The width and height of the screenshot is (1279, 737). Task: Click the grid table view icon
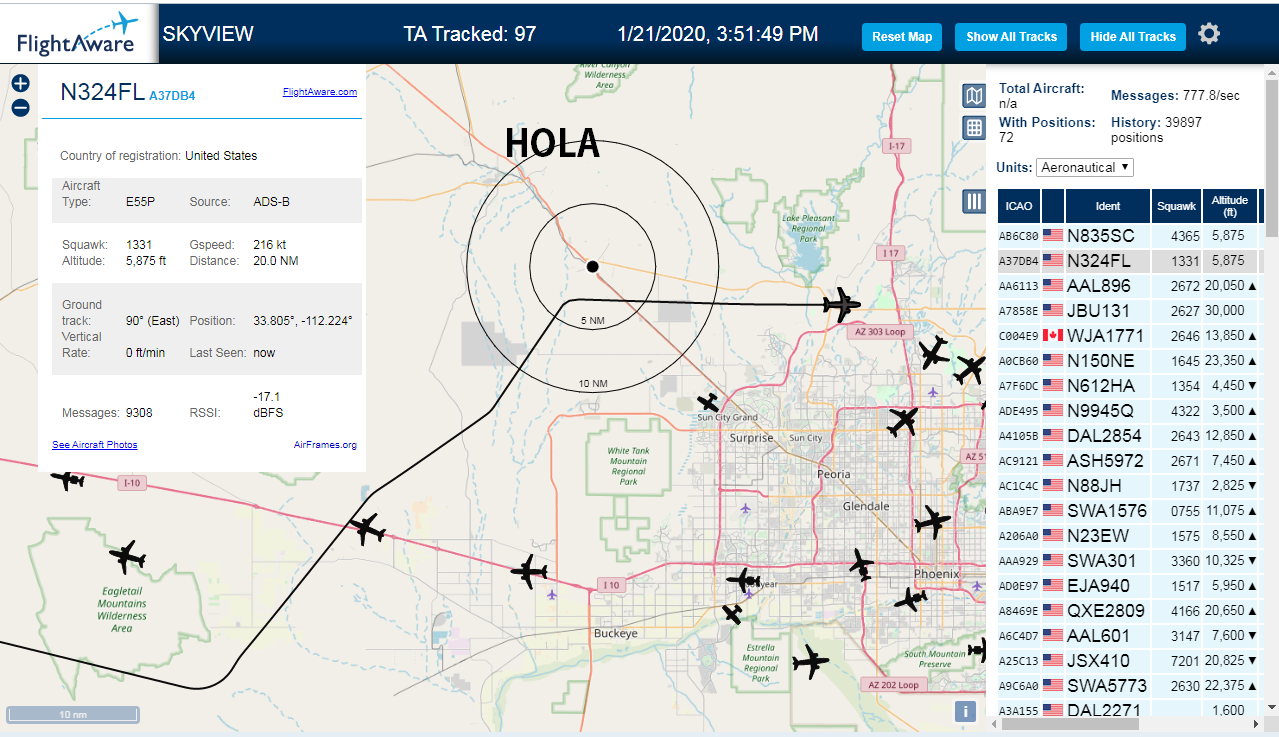click(x=974, y=128)
